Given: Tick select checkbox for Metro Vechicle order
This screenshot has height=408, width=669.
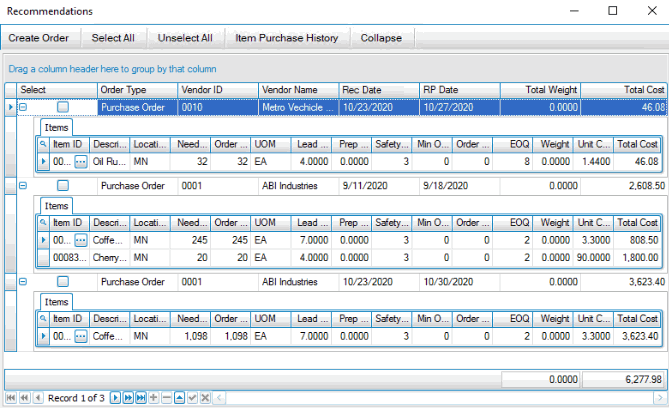Looking at the screenshot, I should coord(63,107).
